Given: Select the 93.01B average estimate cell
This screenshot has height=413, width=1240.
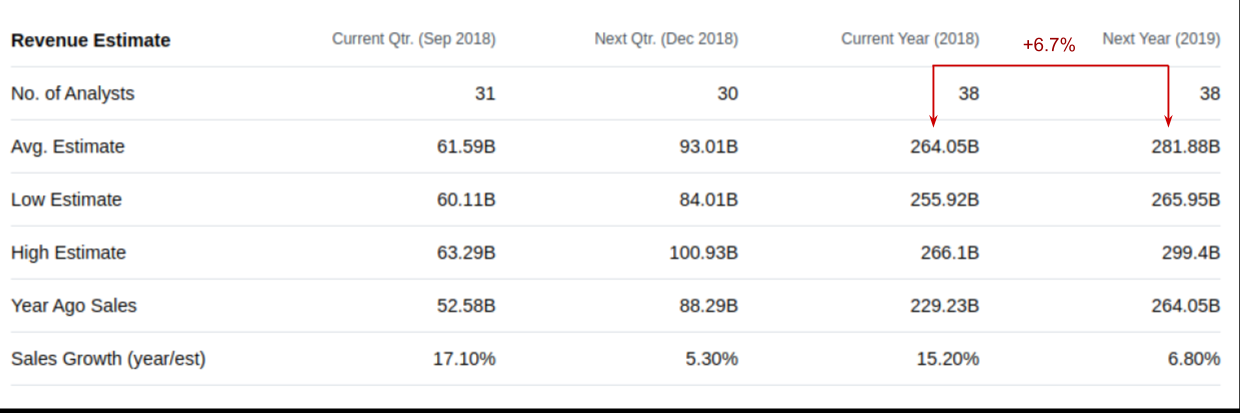Looking at the screenshot, I should [x=708, y=147].
